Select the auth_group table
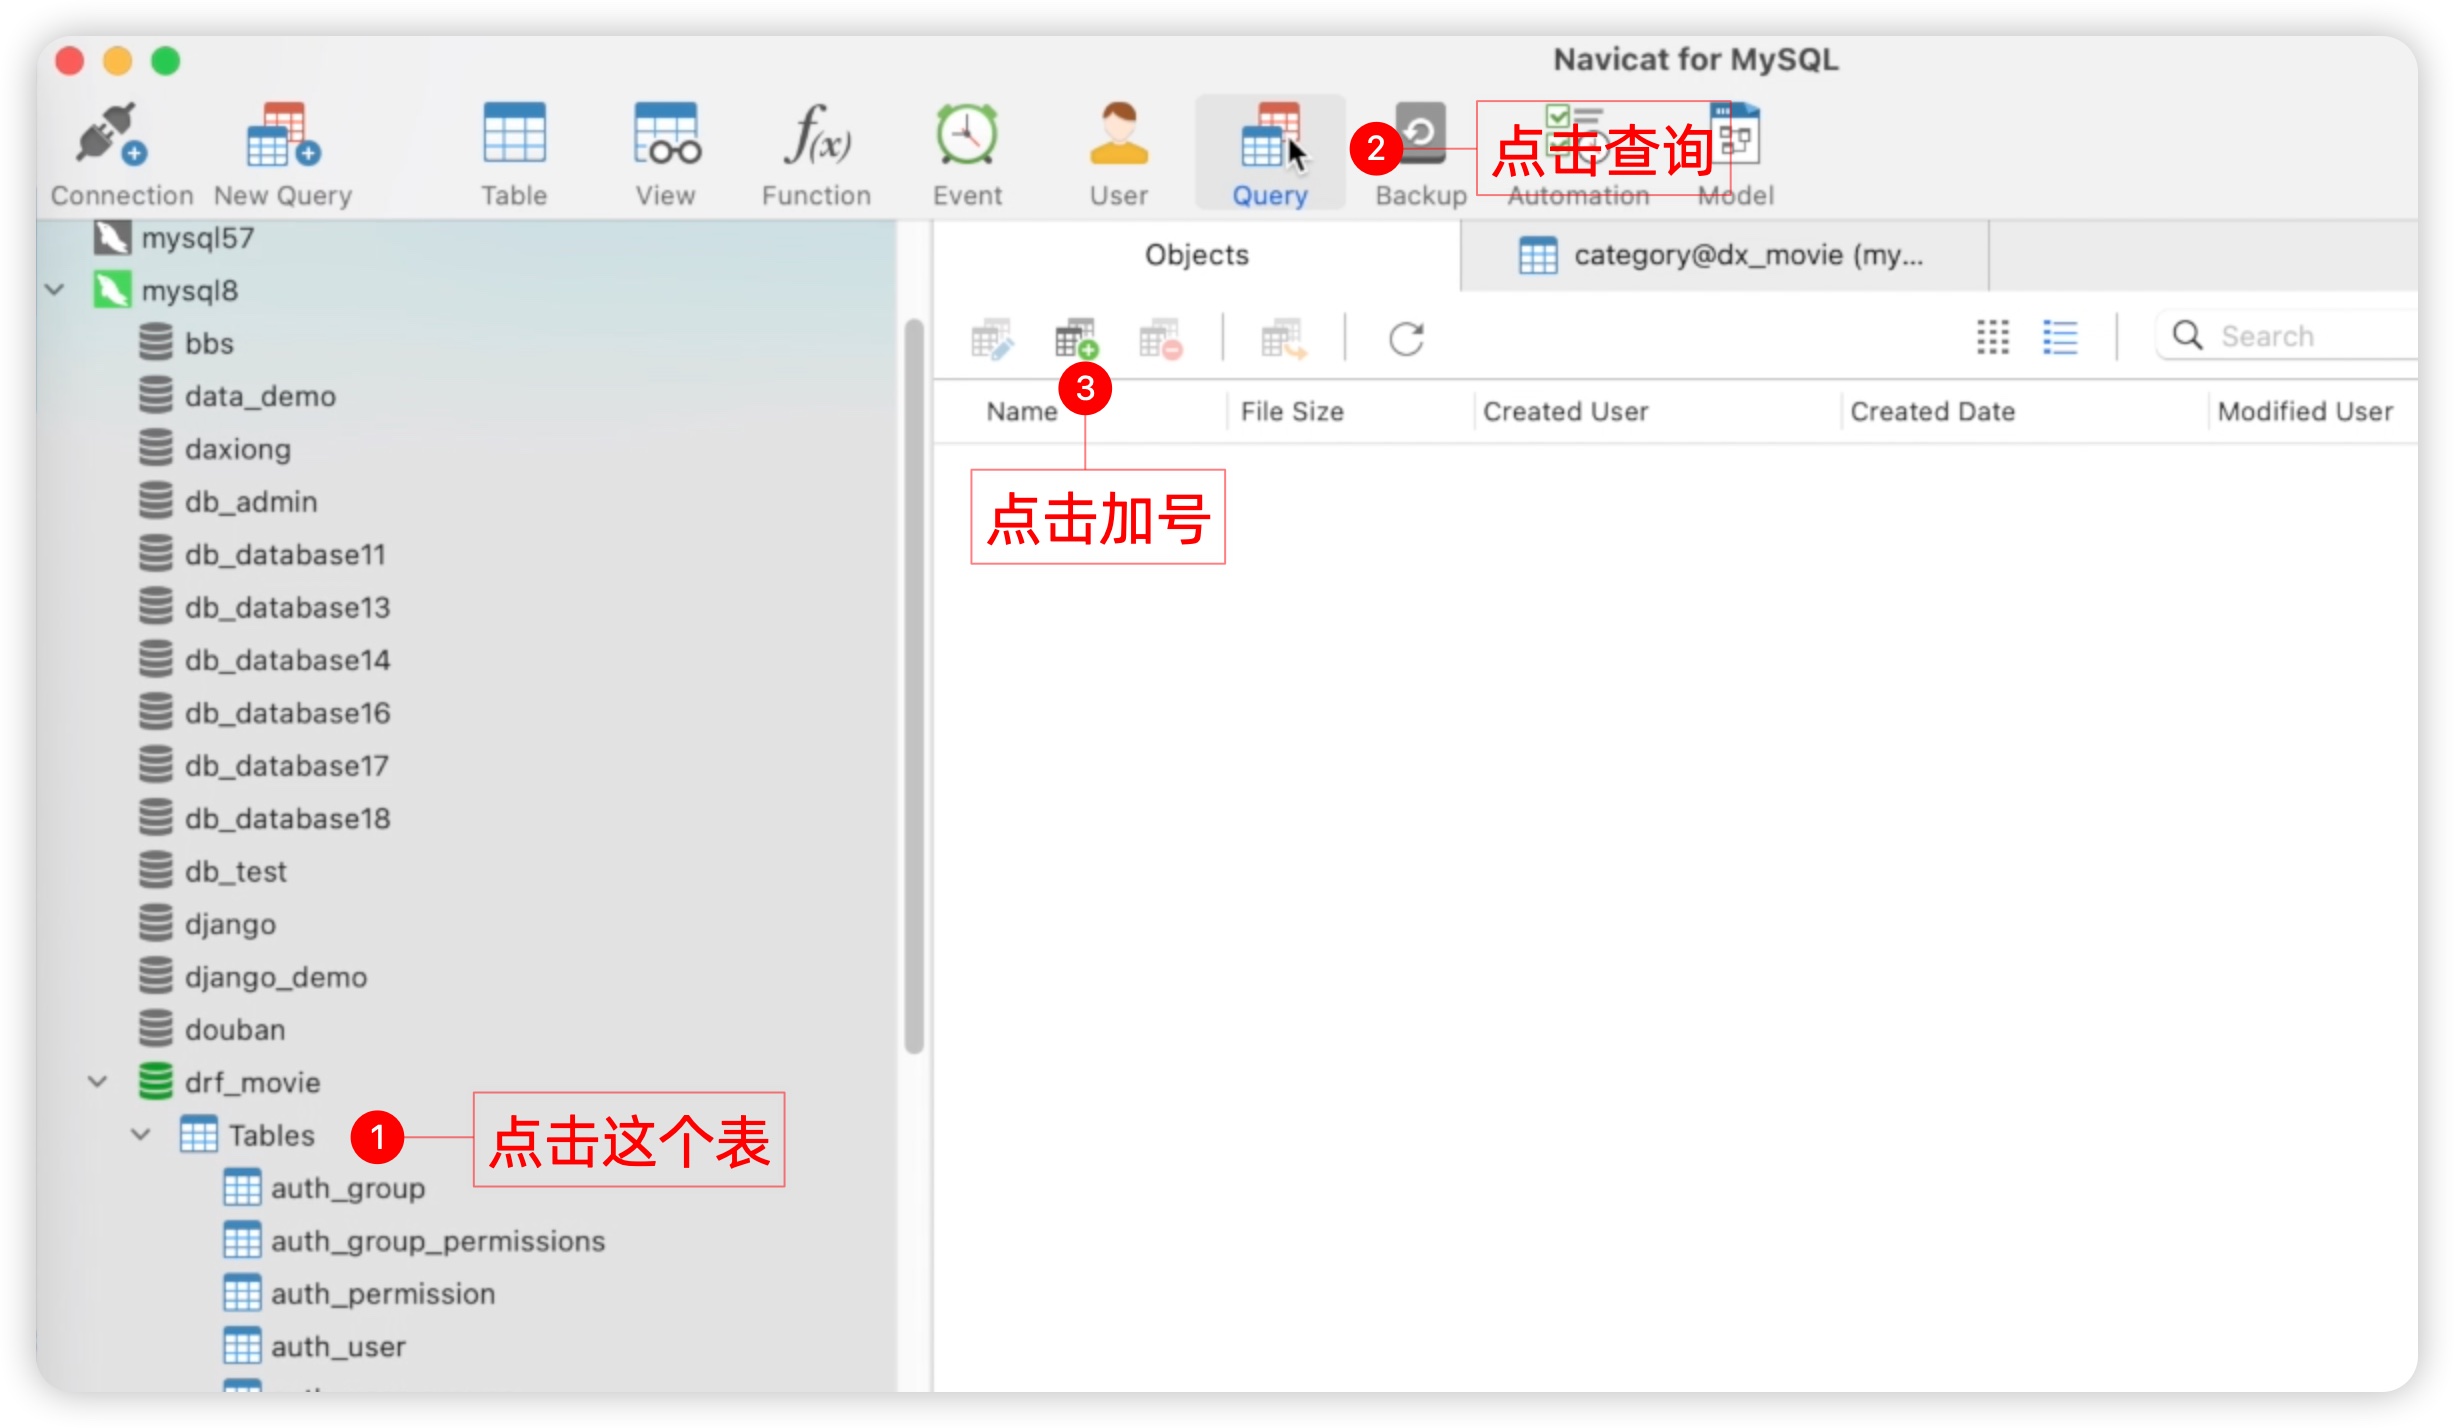 (x=324, y=1188)
